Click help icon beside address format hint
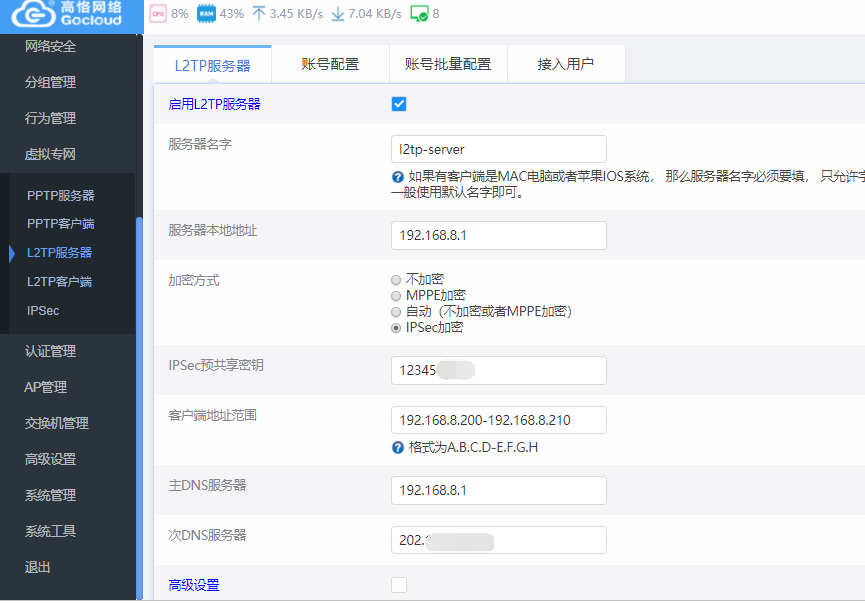865x603 pixels. point(398,447)
